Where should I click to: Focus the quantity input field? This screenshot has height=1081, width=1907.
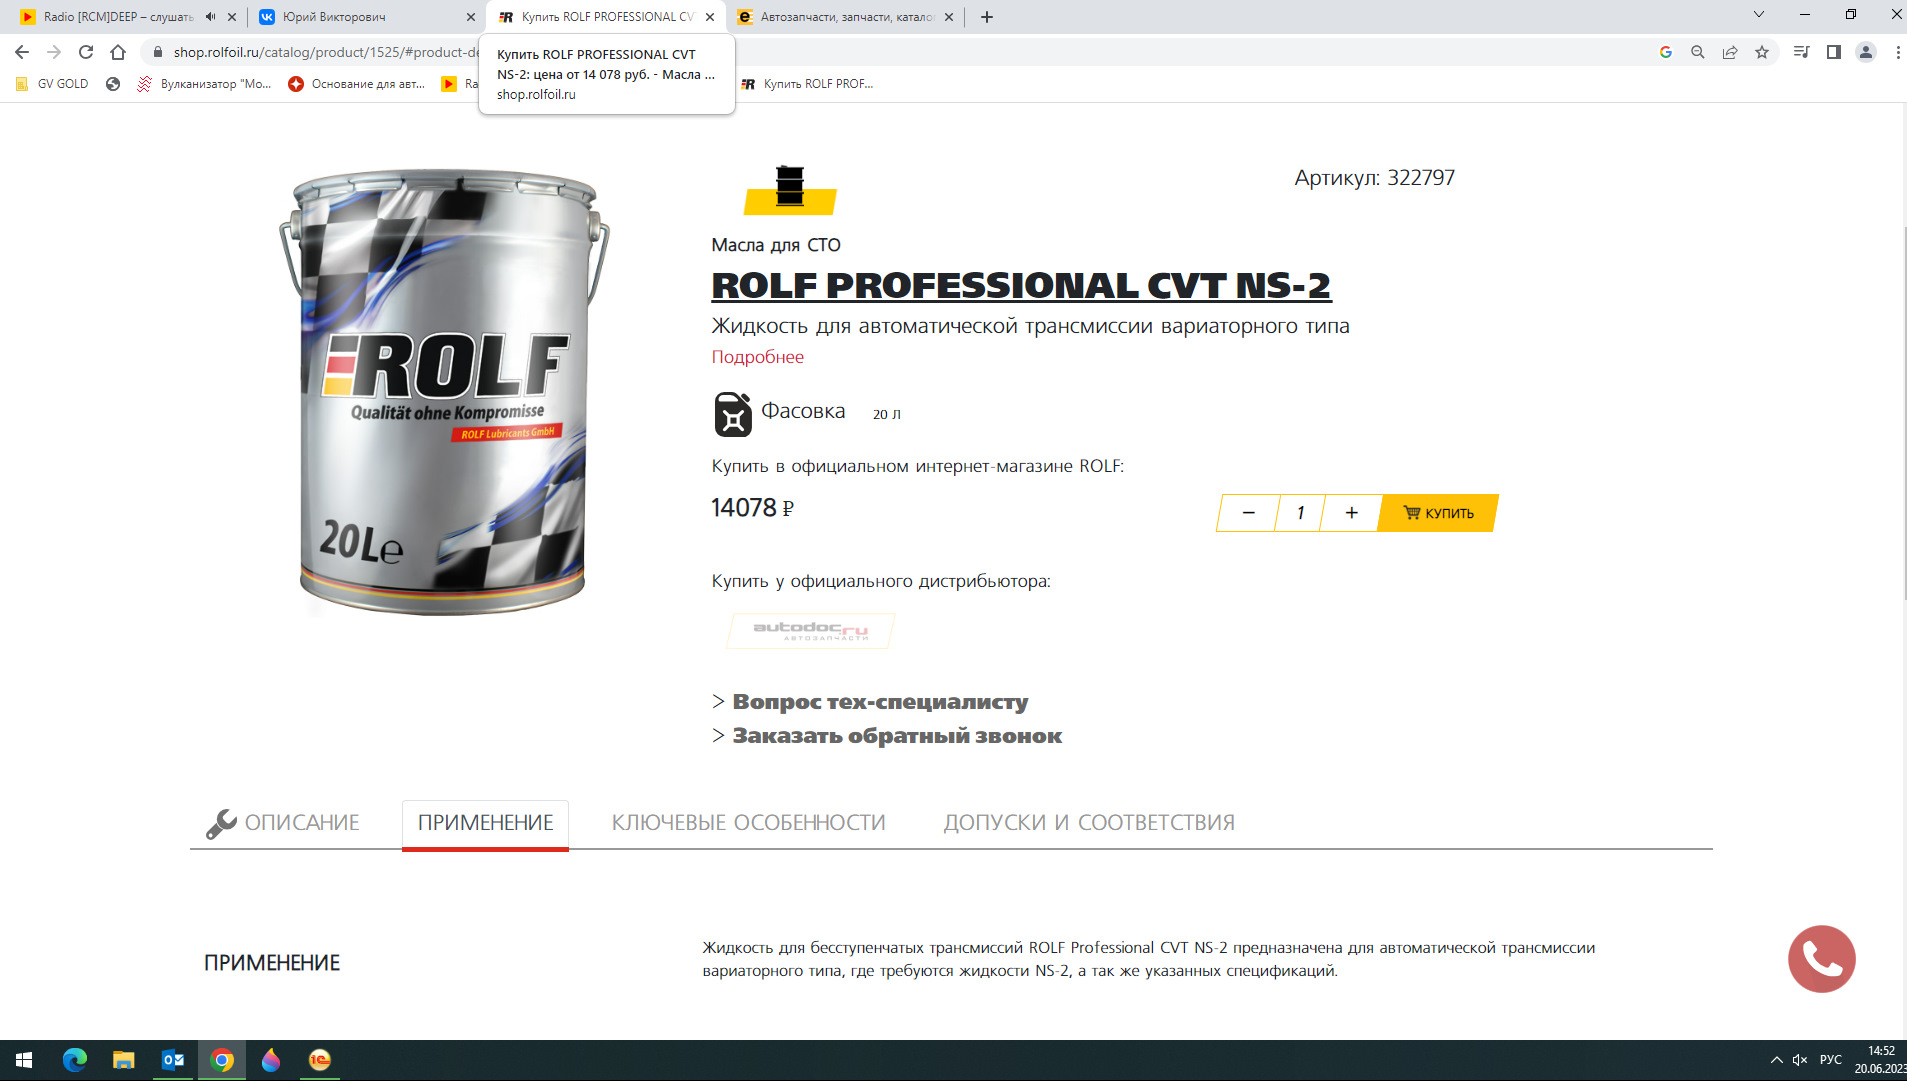[x=1300, y=513]
